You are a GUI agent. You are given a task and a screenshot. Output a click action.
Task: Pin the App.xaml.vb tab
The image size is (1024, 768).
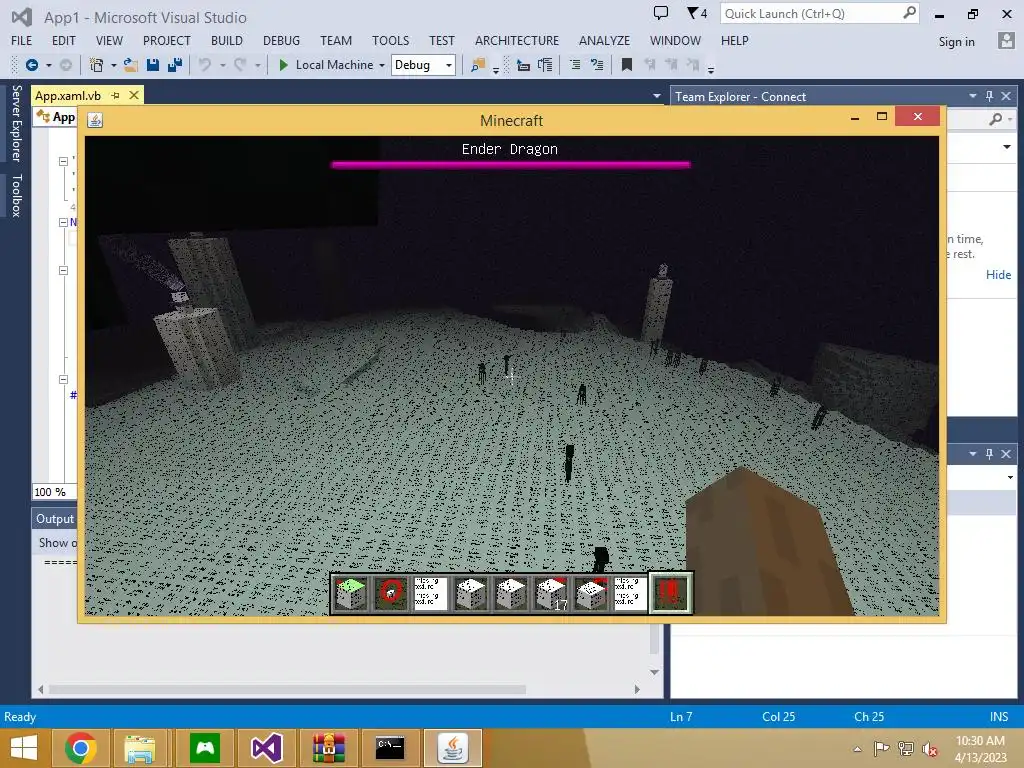[116, 95]
